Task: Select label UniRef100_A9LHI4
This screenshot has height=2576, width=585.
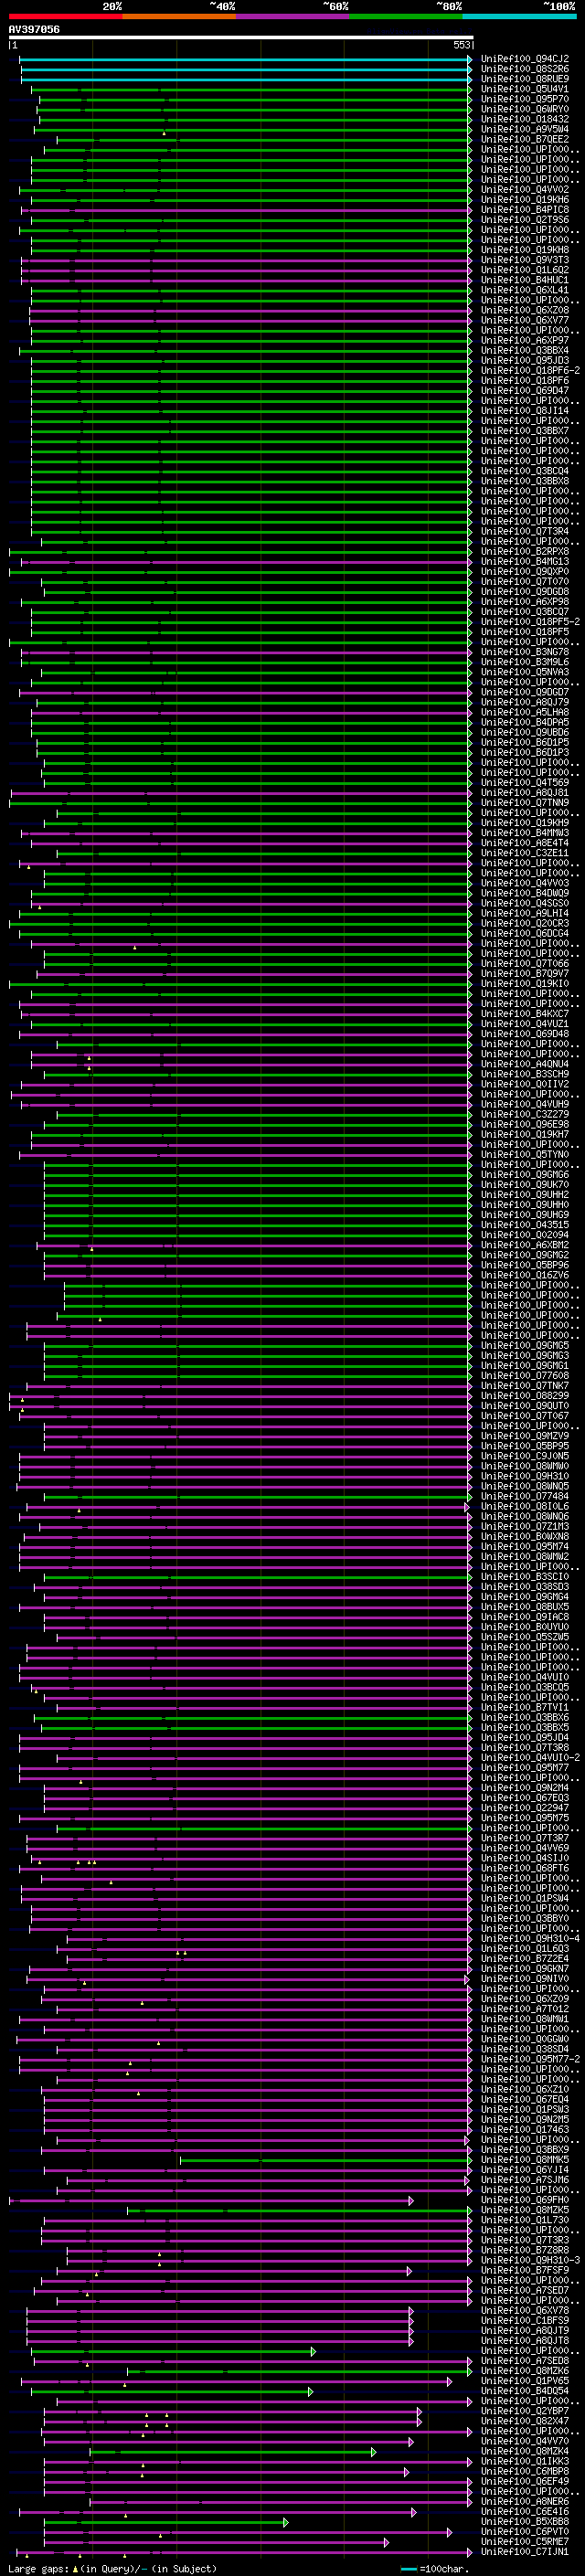Action: (x=525, y=913)
